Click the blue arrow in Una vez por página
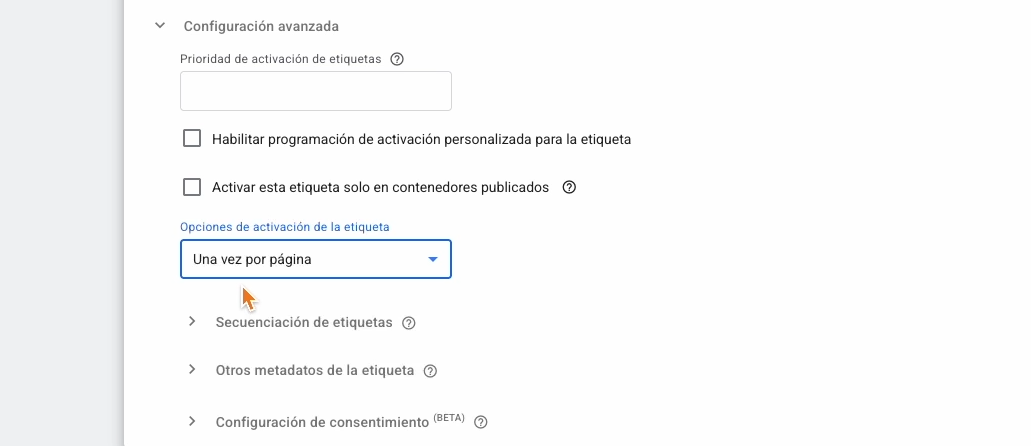The width and height of the screenshot is (1031, 446). (x=433, y=259)
